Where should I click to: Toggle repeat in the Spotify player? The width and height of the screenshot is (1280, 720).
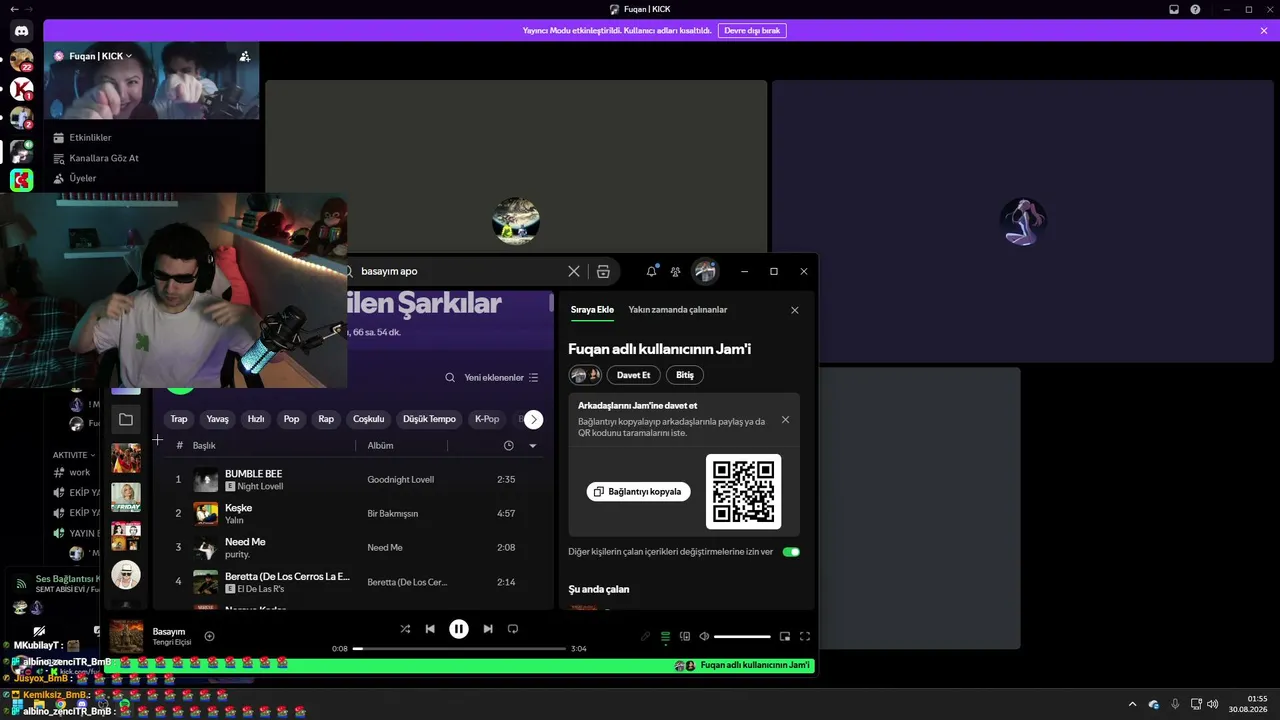click(513, 629)
